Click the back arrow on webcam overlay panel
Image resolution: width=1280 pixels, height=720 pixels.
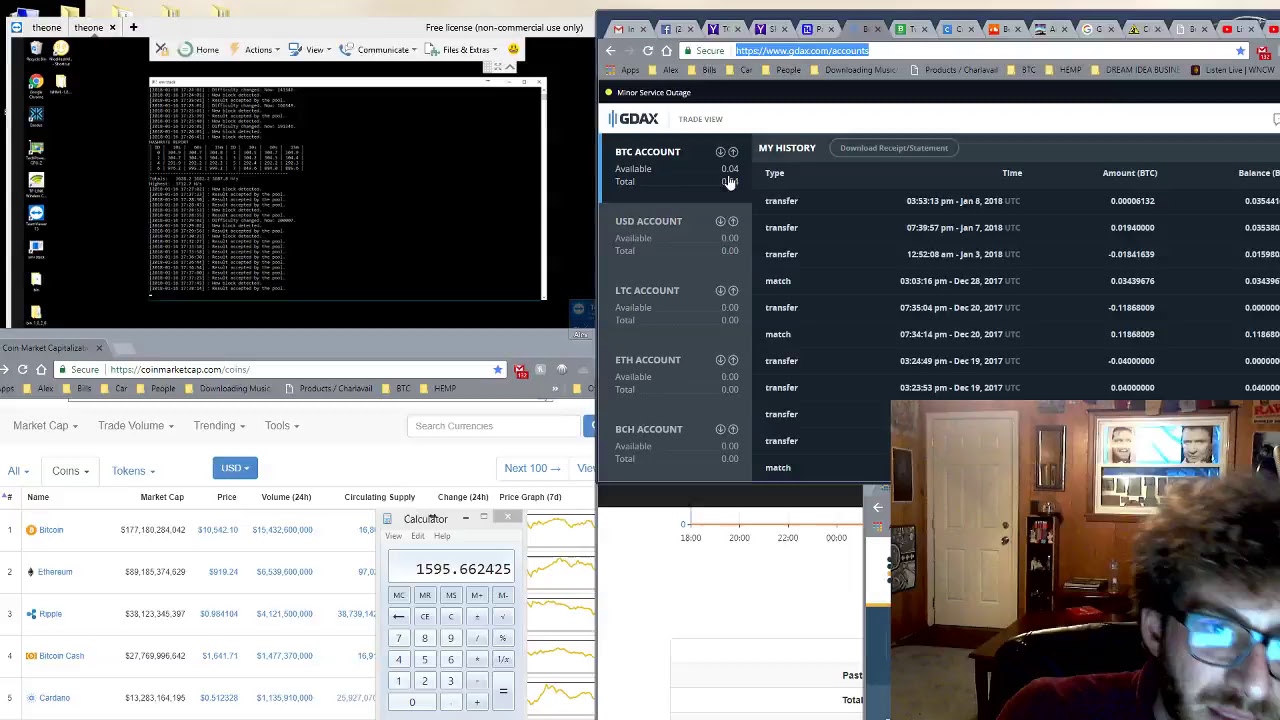877,508
